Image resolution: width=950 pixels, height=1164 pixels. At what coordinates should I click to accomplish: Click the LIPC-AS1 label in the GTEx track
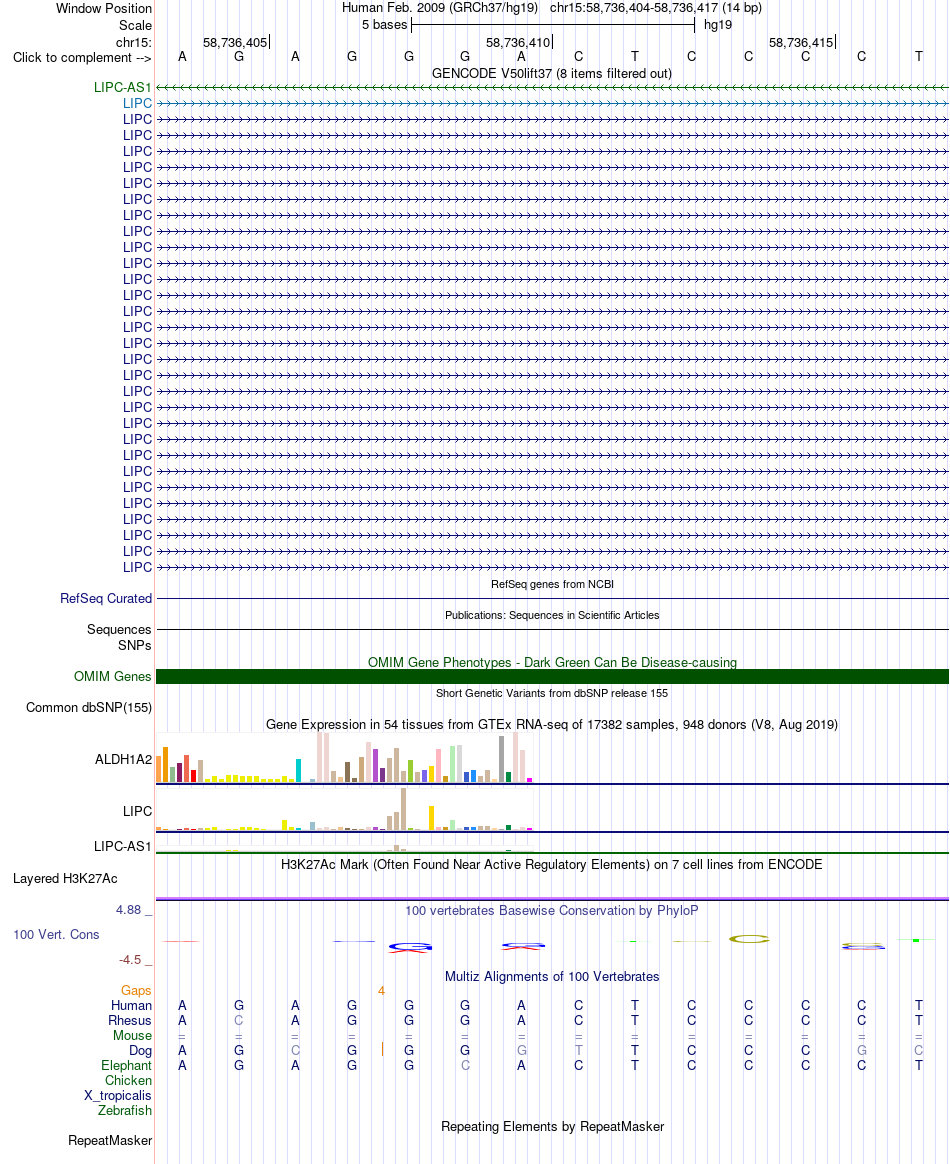click(122, 846)
